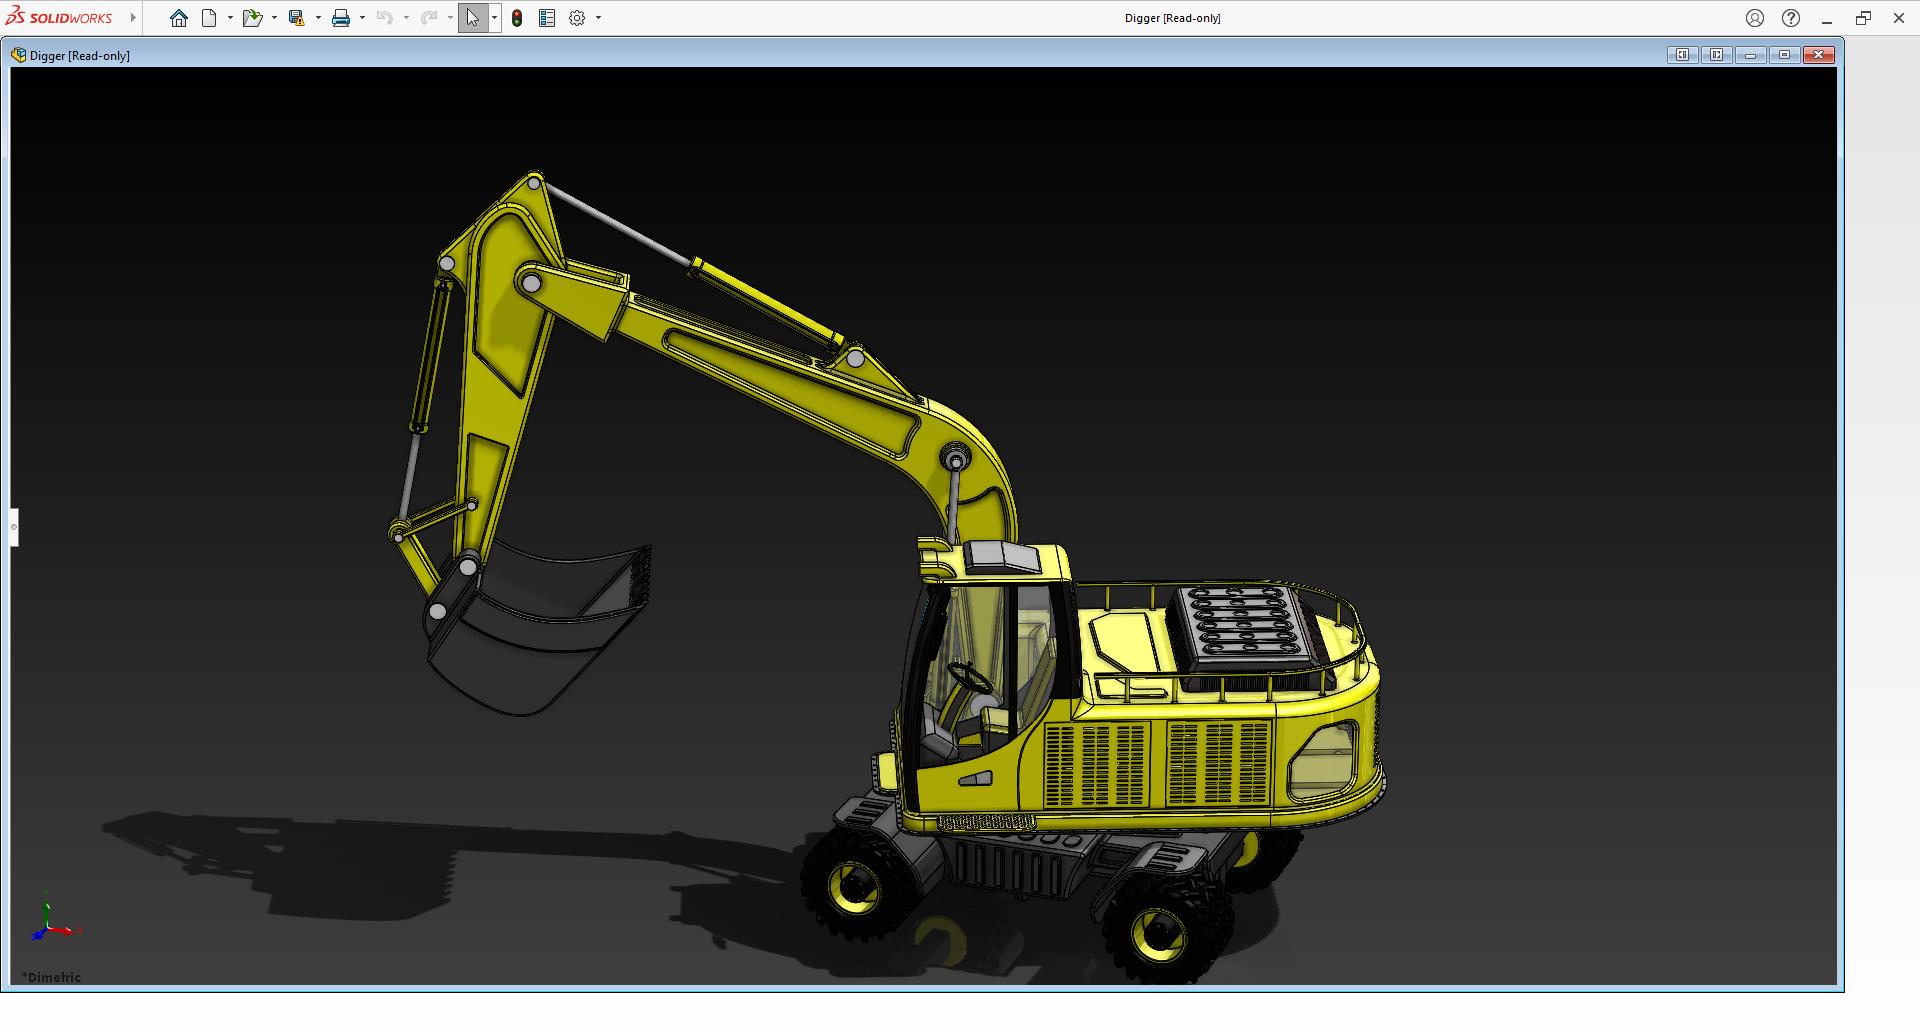Expand the Save options dropdown arrow

click(x=318, y=18)
